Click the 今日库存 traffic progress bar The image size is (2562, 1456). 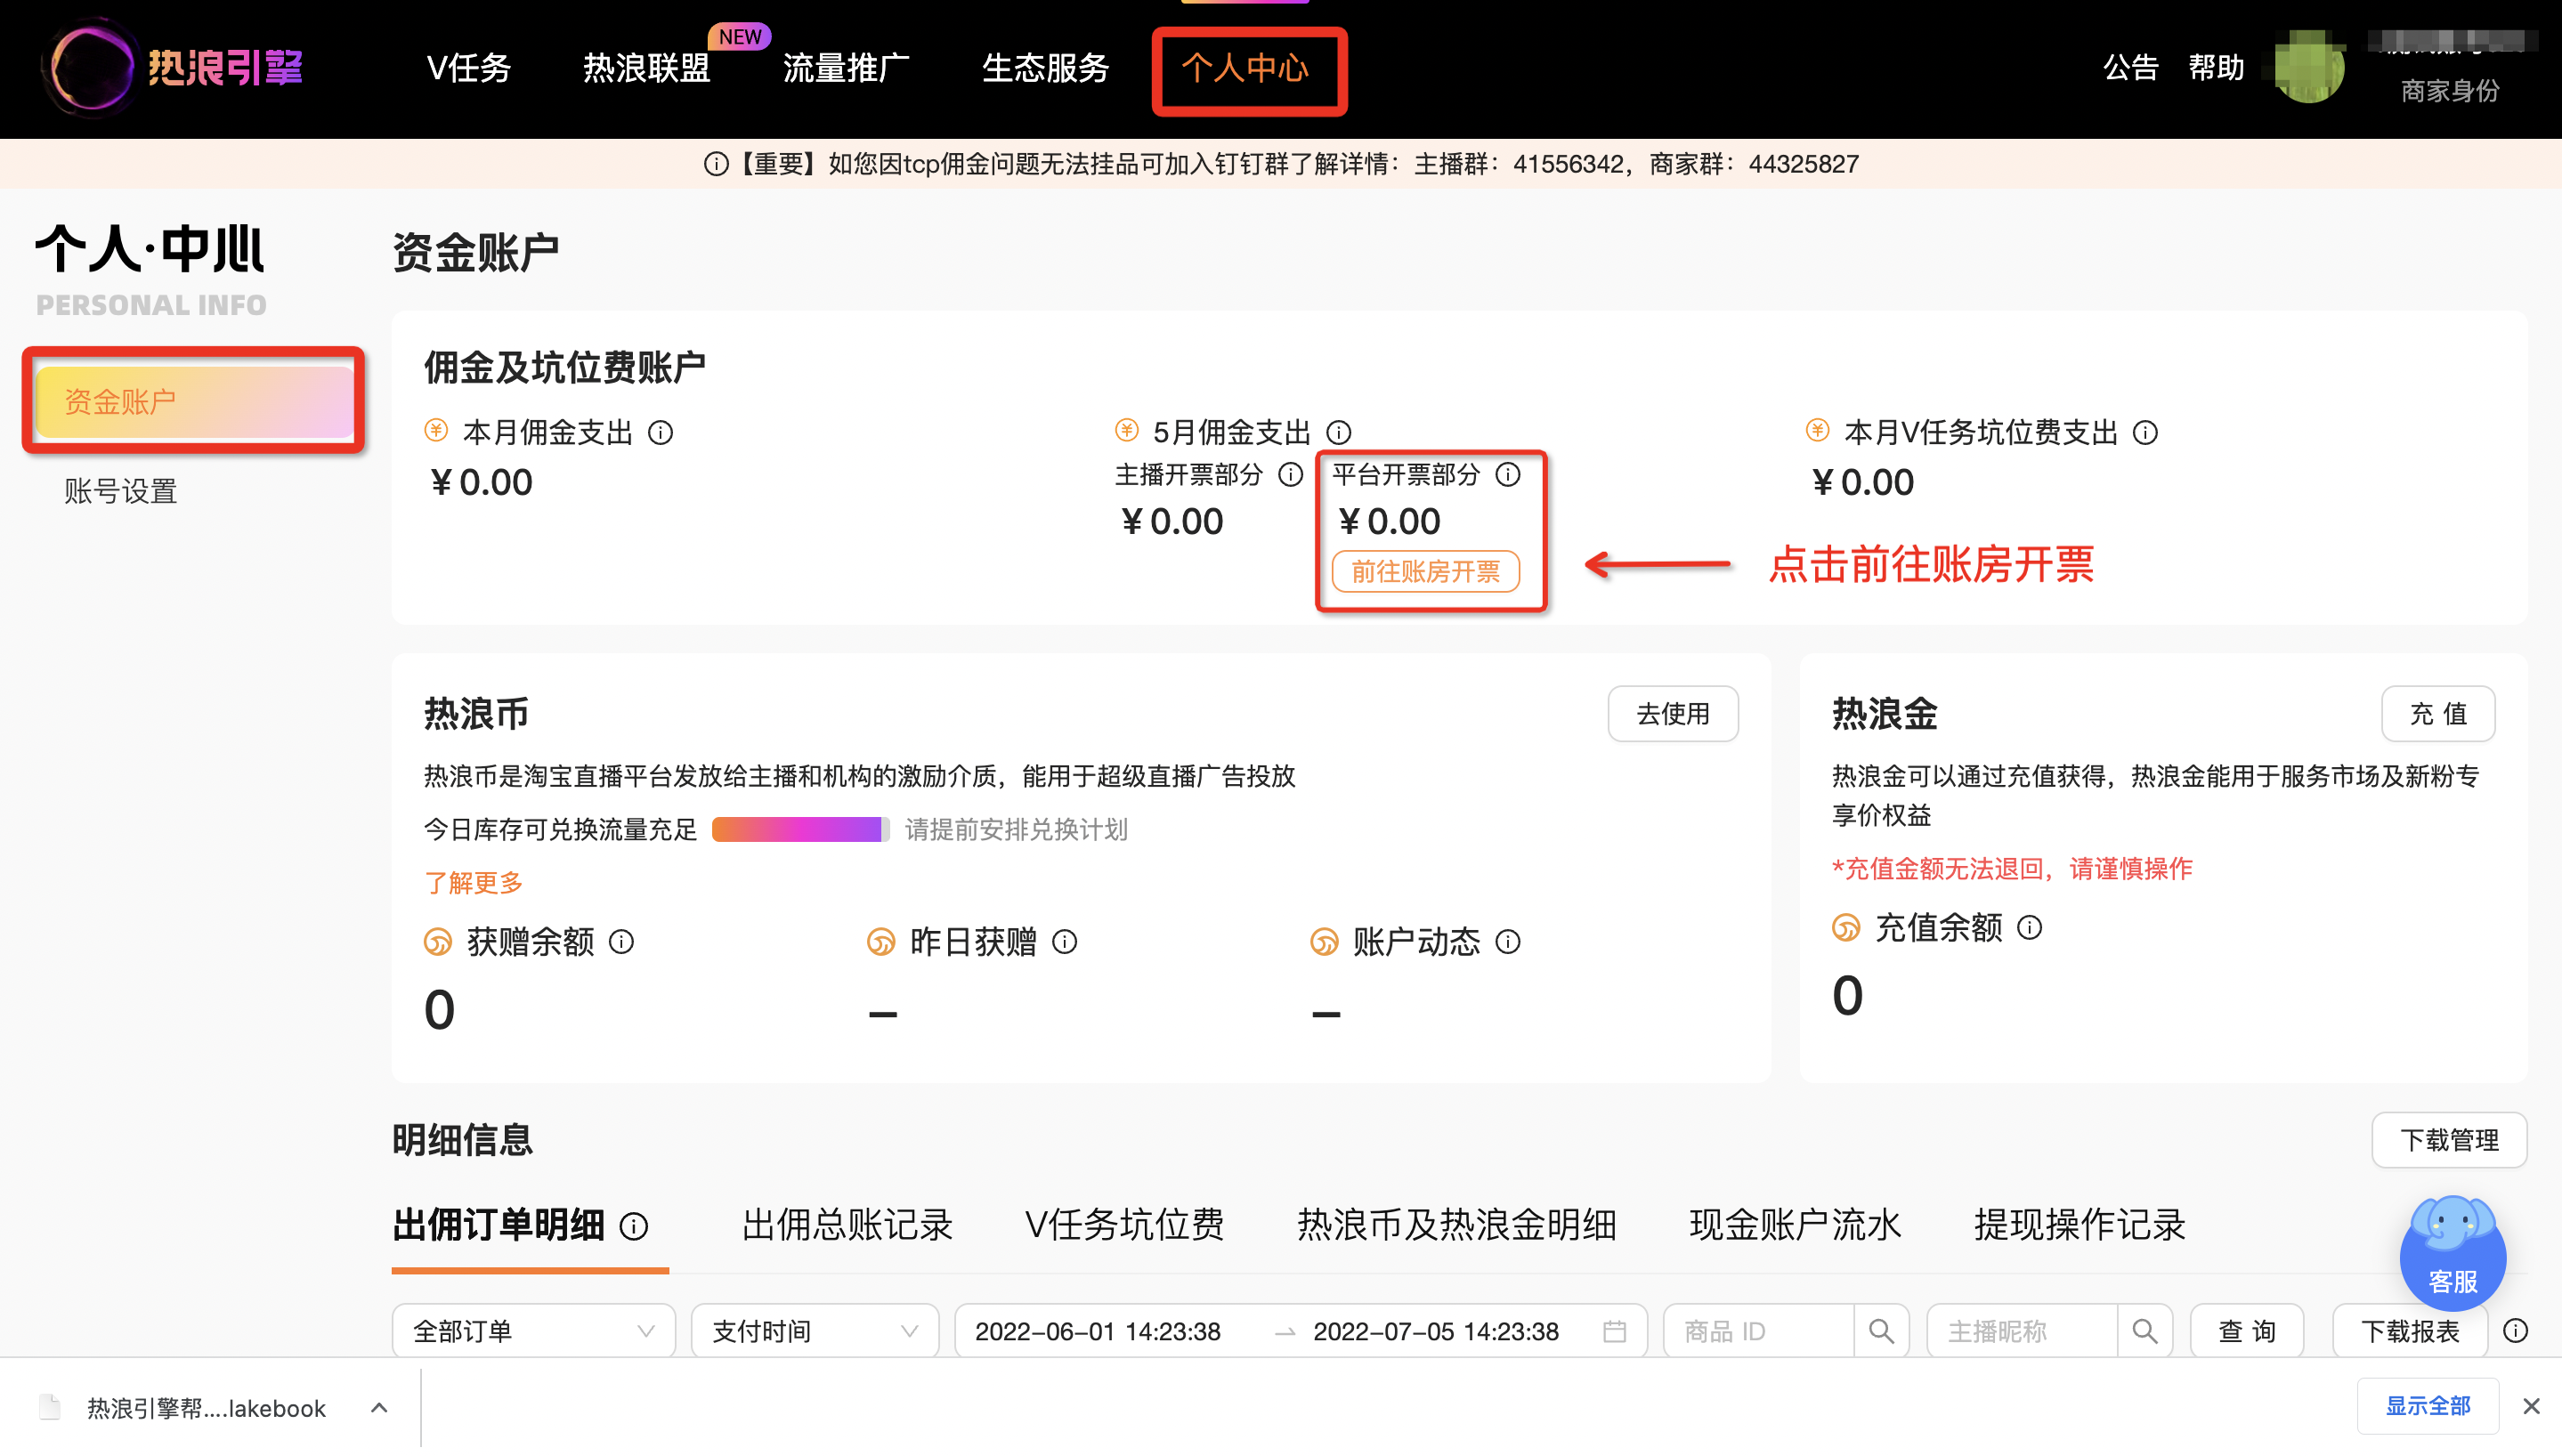click(800, 830)
